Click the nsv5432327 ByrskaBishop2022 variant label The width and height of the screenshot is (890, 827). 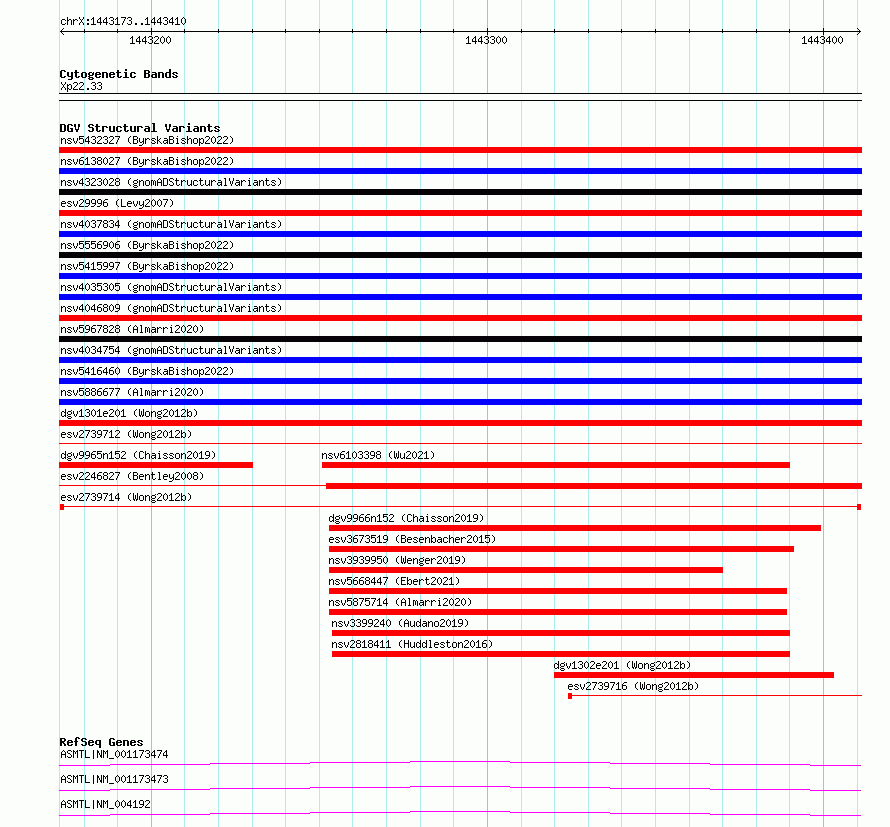click(x=147, y=140)
